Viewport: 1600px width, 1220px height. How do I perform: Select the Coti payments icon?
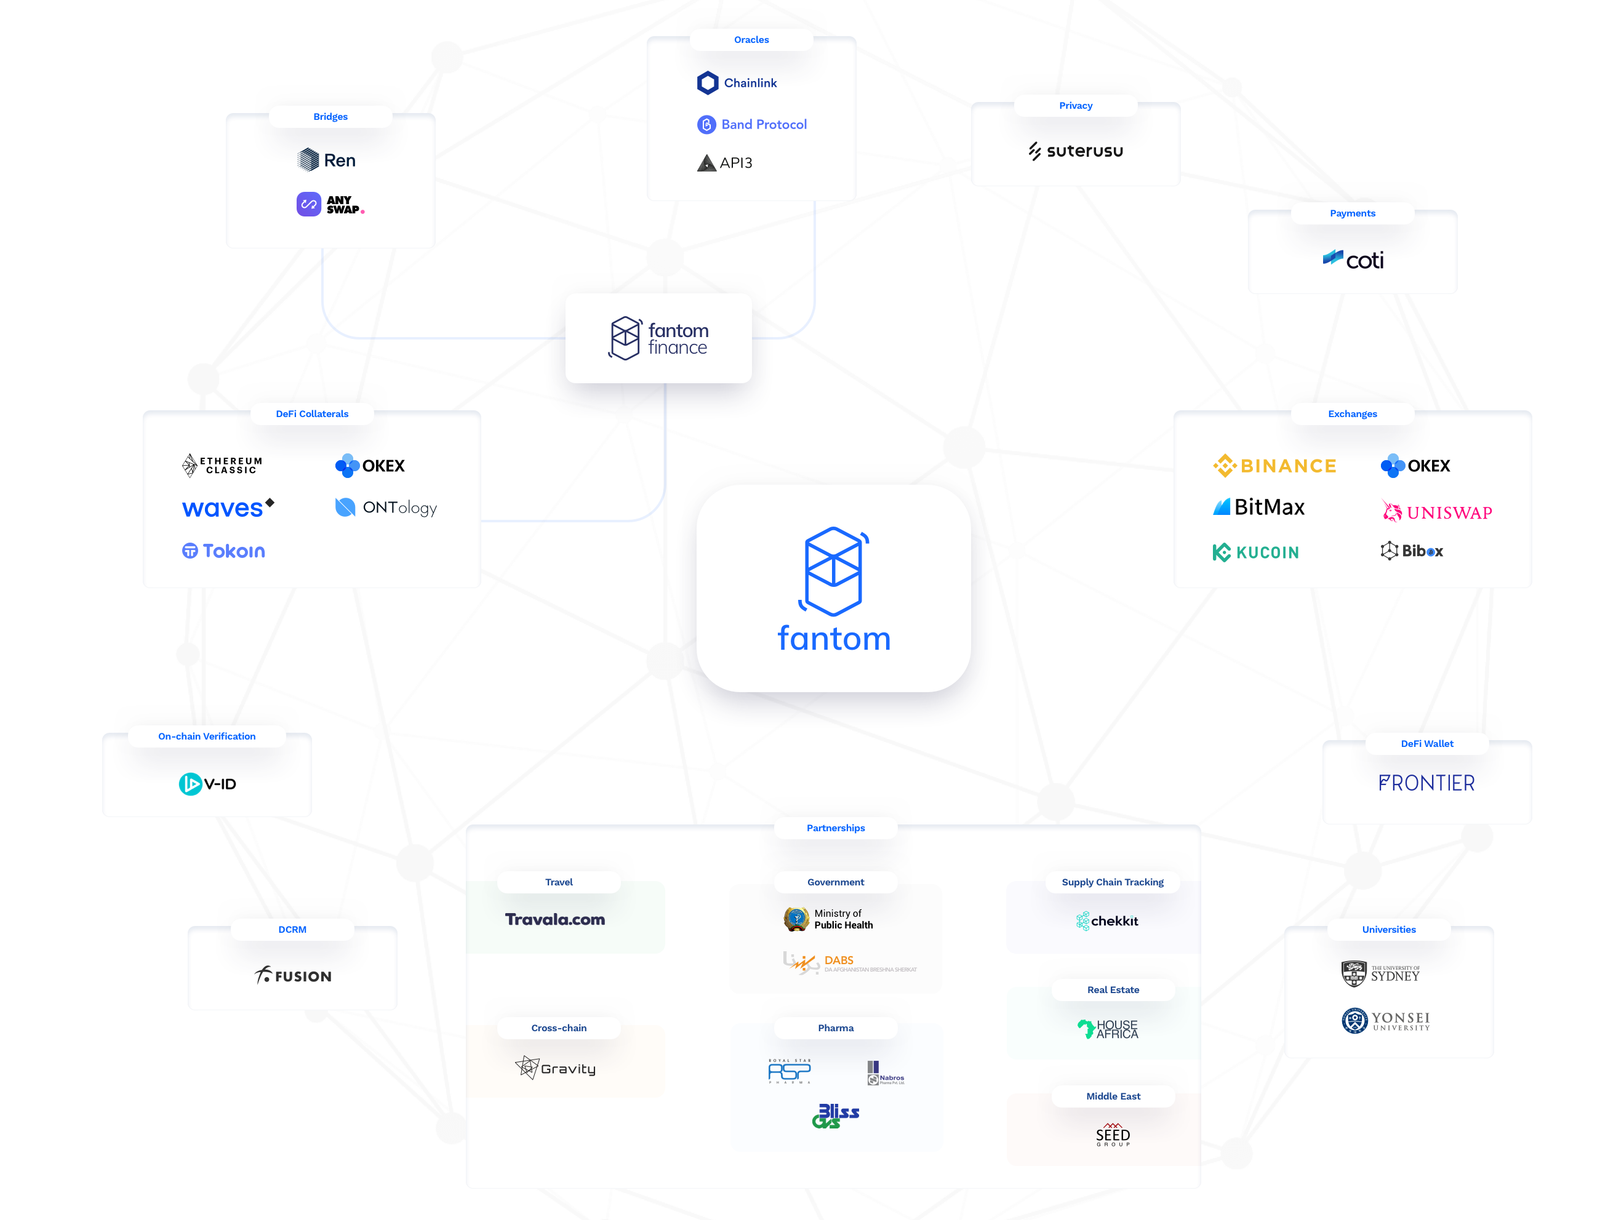pyautogui.click(x=1351, y=259)
